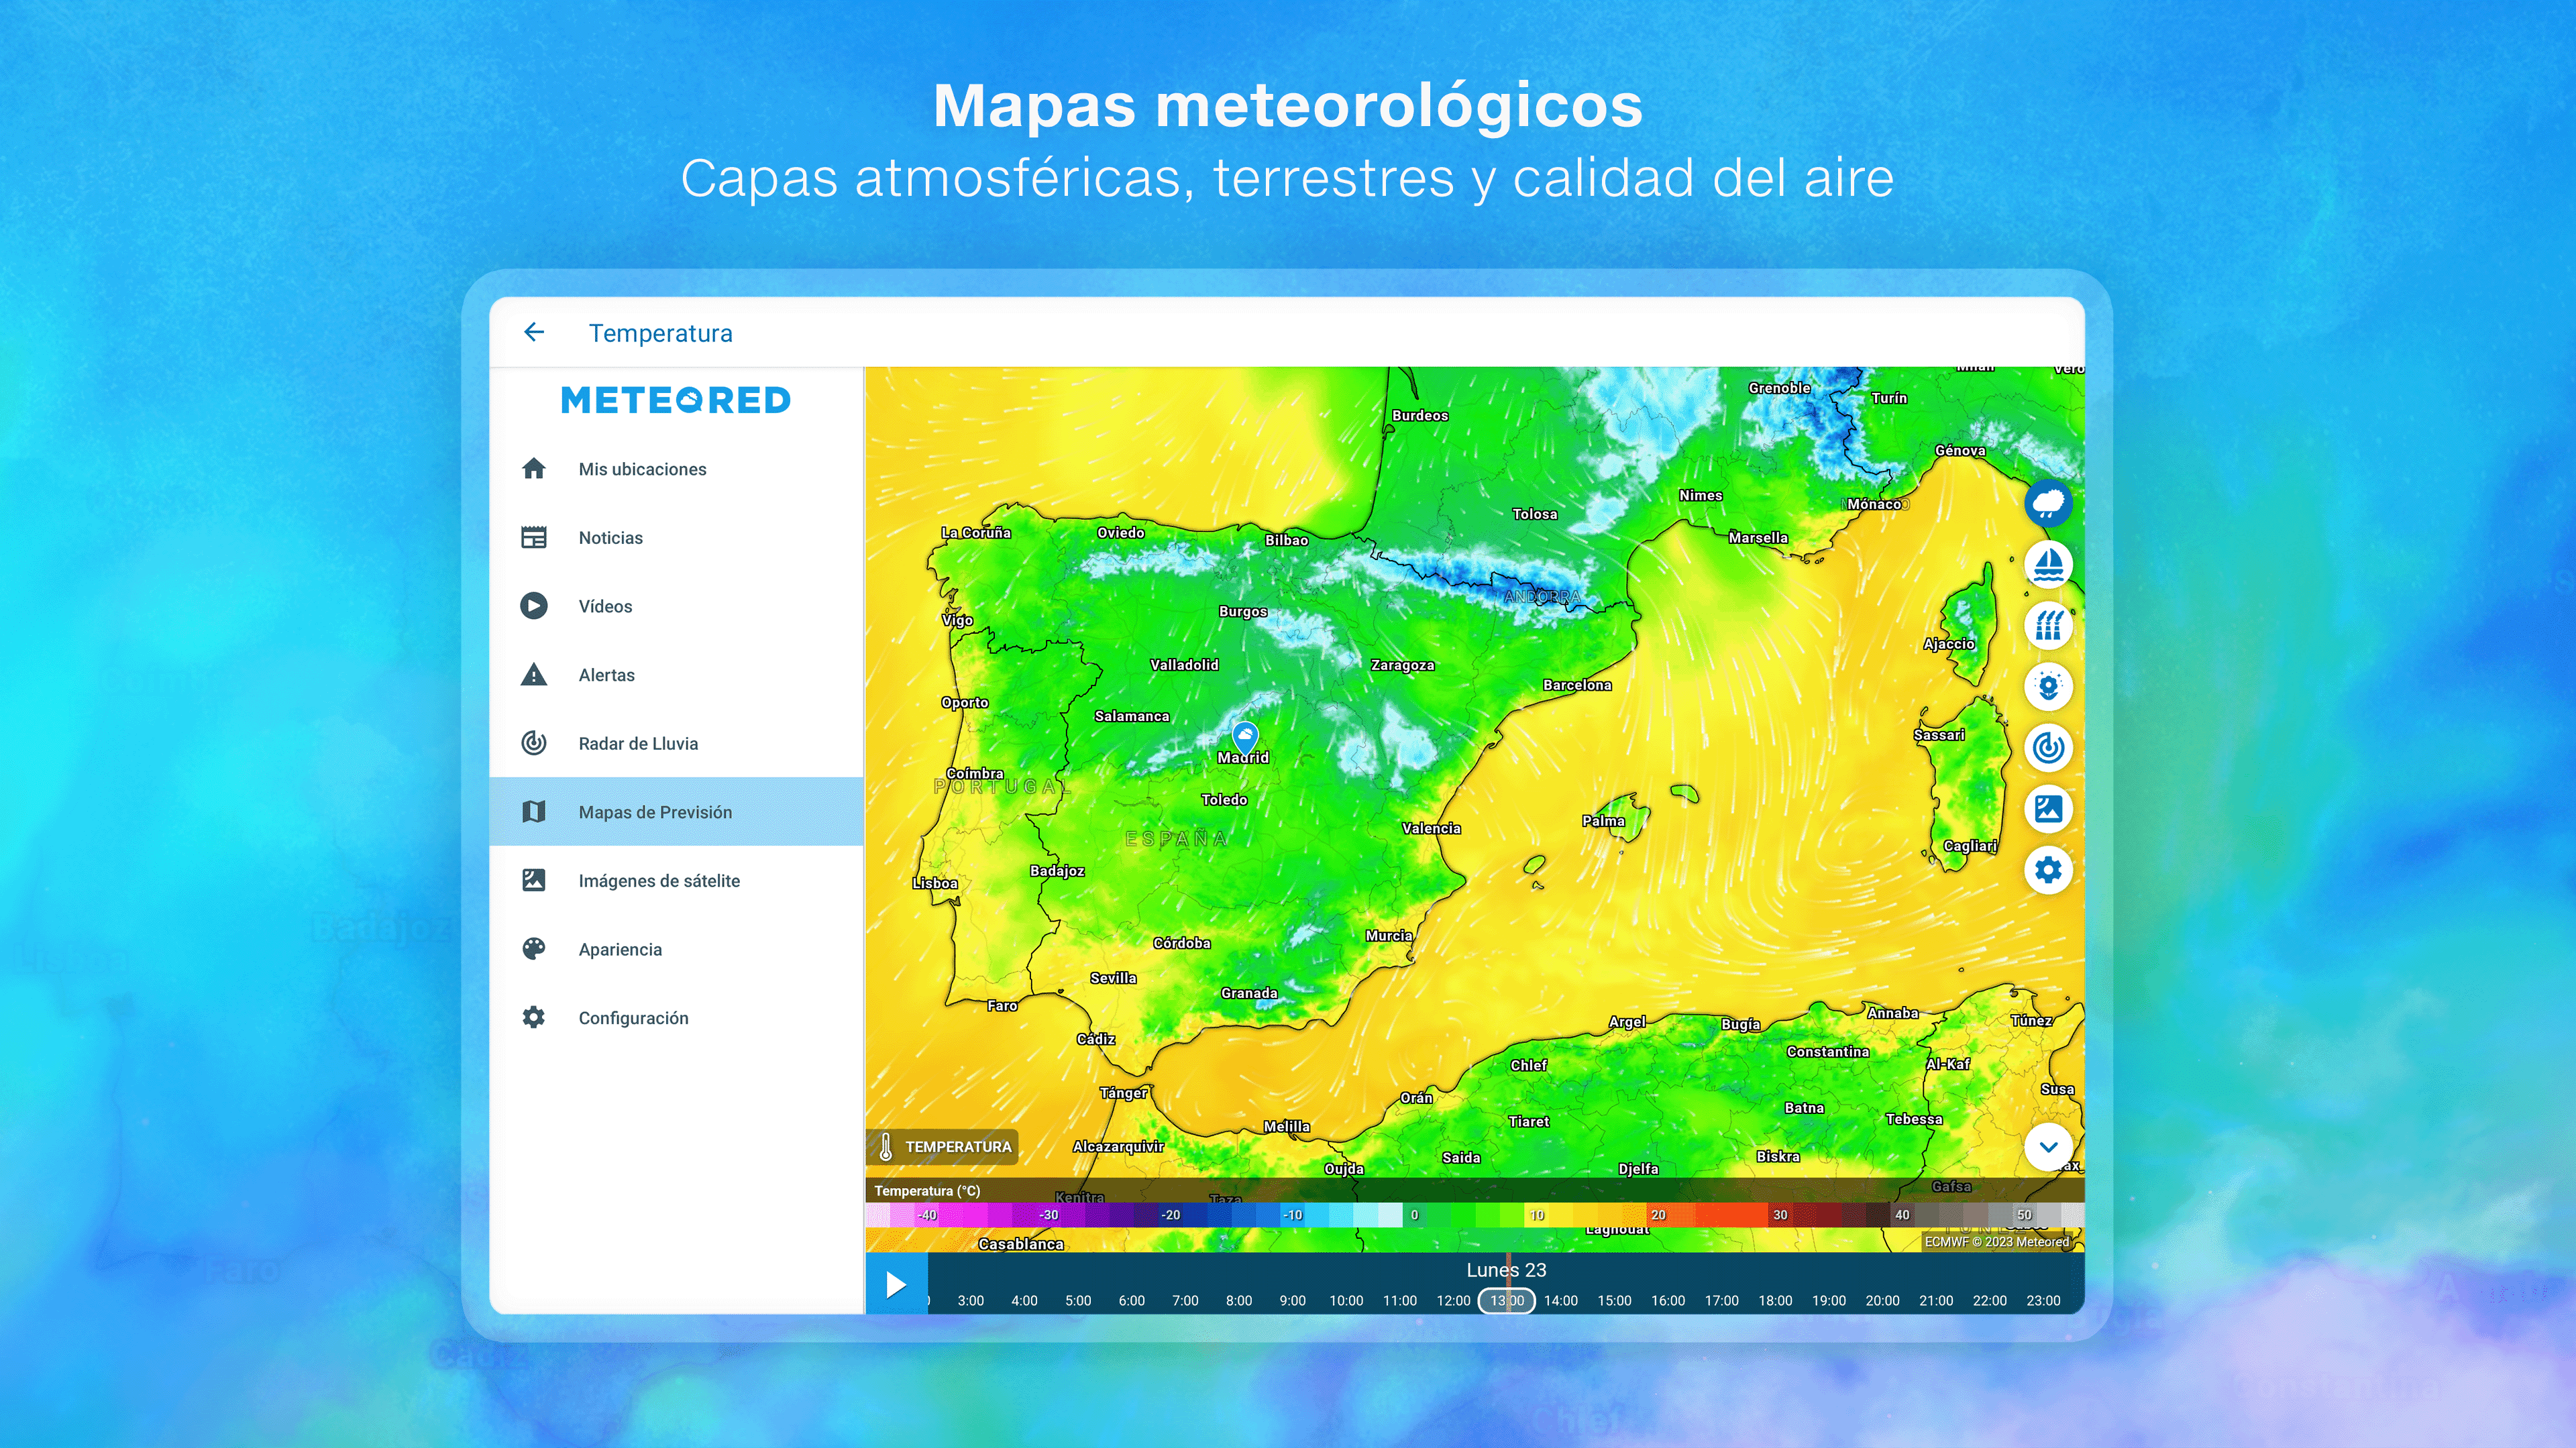This screenshot has height=1448, width=2576.
Task: Open Imágenes de sátelite menu item
Action: click(676, 881)
